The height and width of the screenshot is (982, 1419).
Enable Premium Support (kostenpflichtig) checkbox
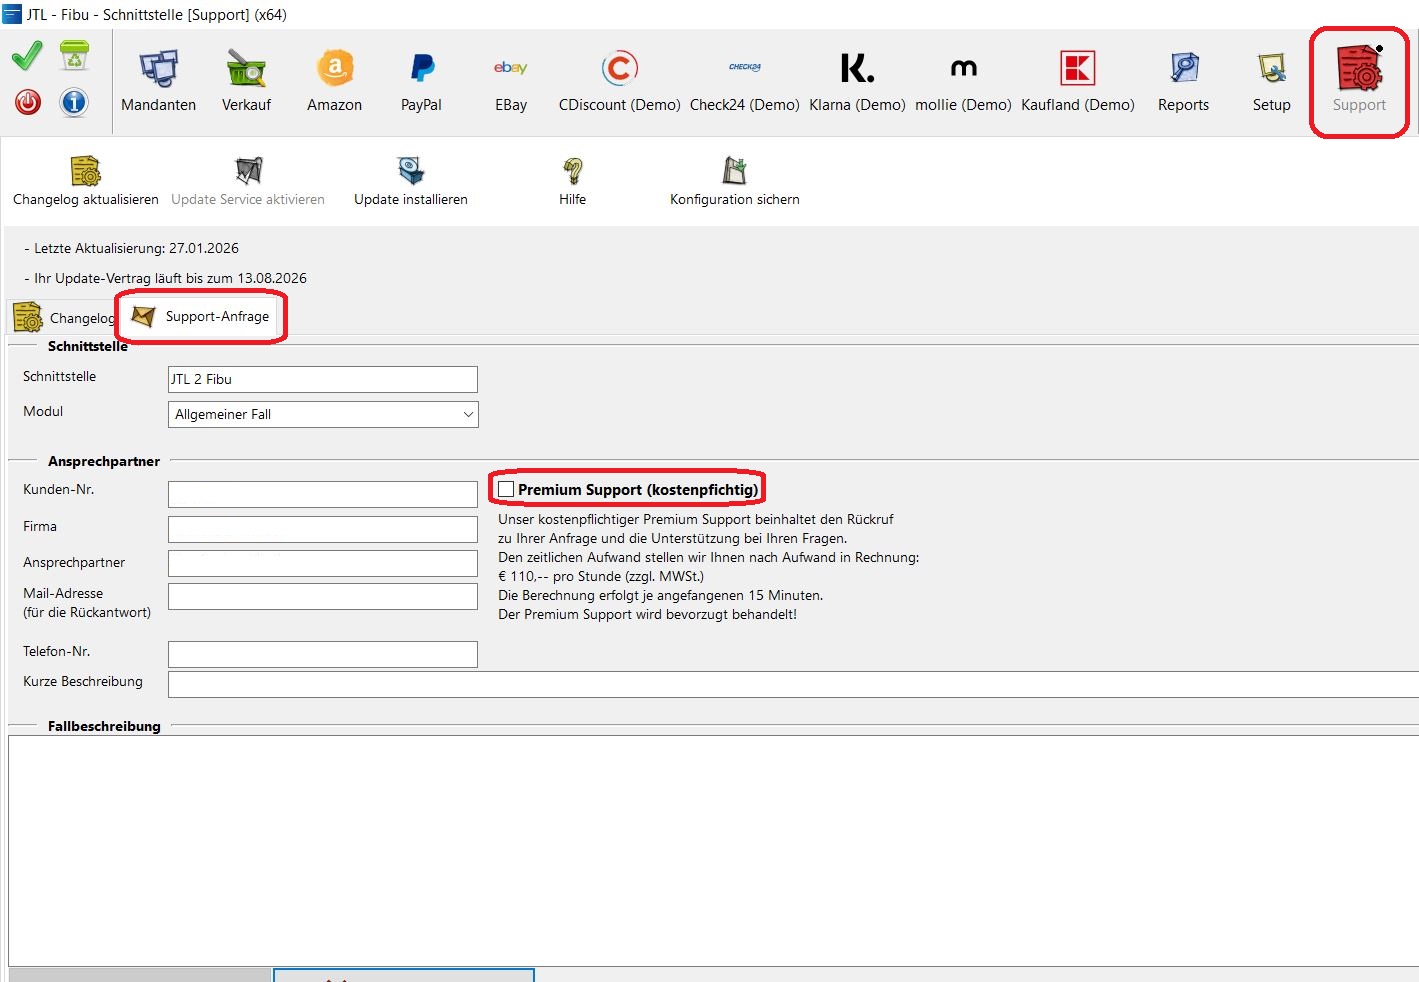coord(507,489)
